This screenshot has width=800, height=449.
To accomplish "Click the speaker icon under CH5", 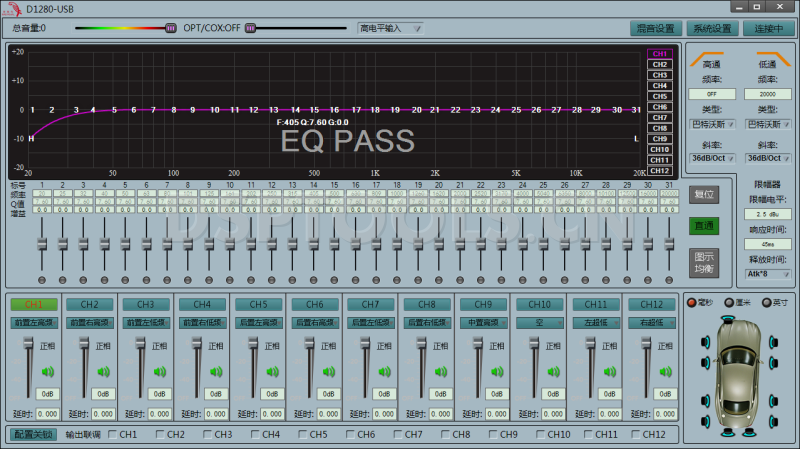I will 271,373.
